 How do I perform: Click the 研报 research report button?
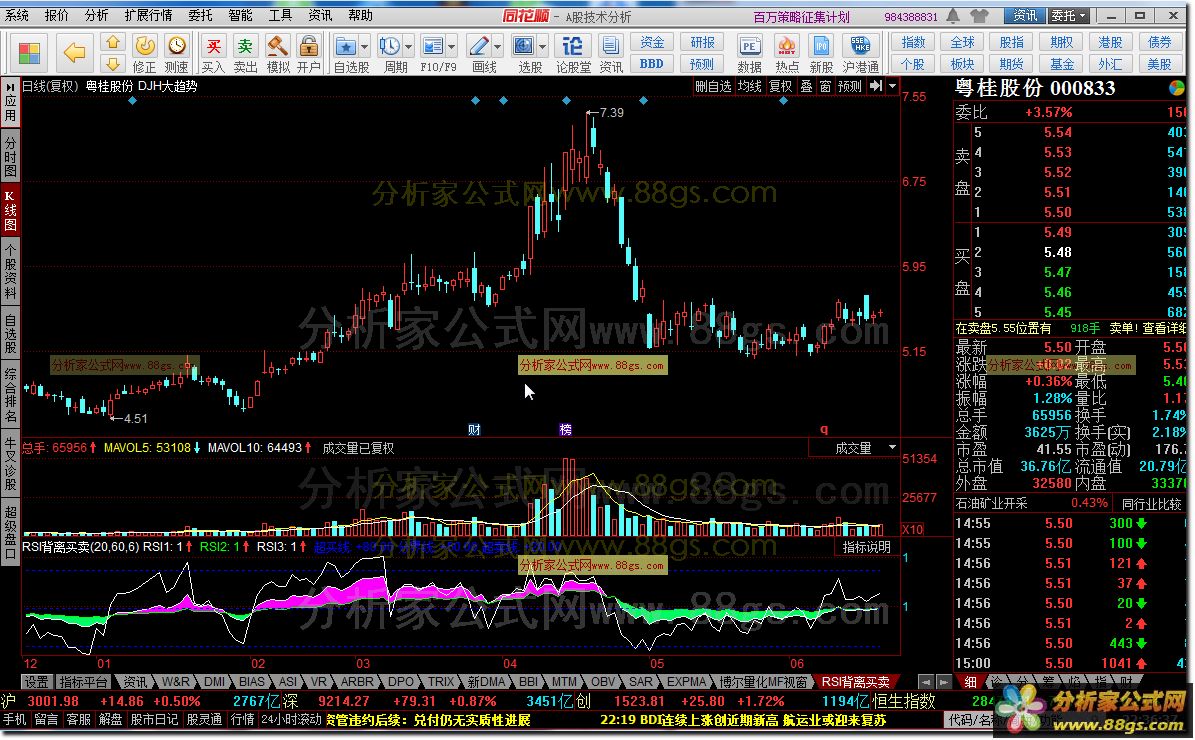703,43
